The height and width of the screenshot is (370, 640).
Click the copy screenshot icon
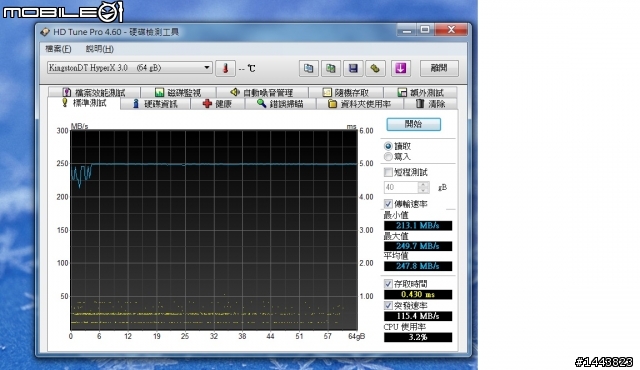pyautogui.click(x=331, y=68)
